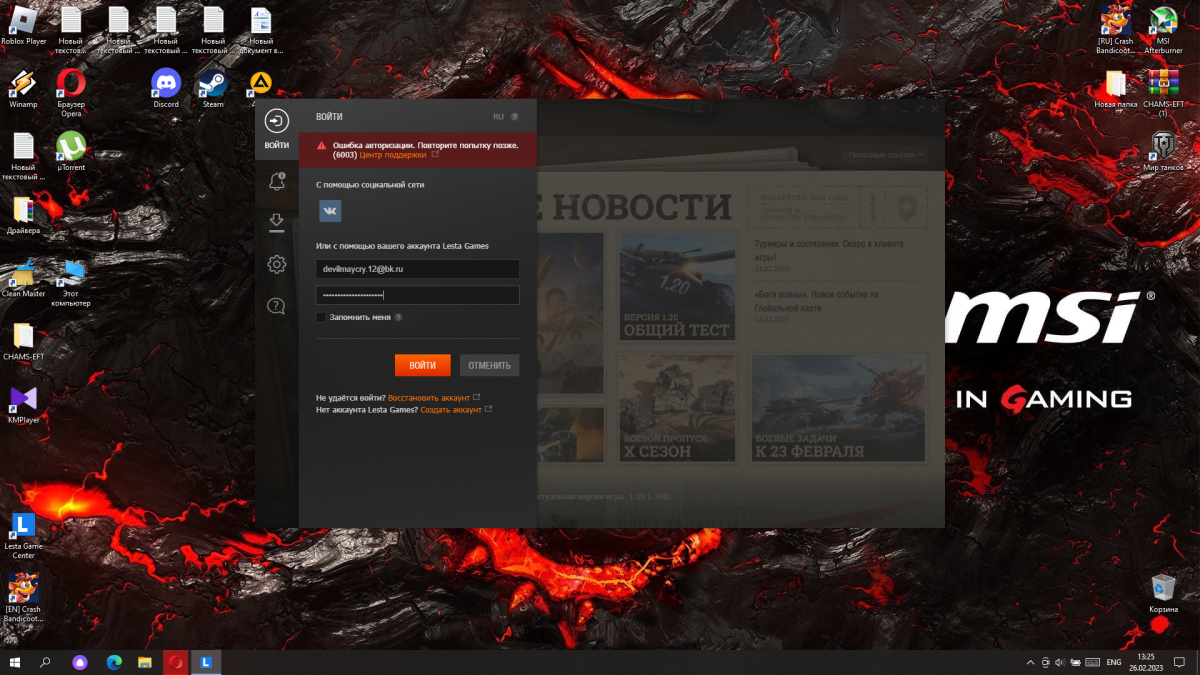1200x675 pixels.
Task: Open the Общий тест 1.20 news thumbnail
Action: tap(677, 288)
